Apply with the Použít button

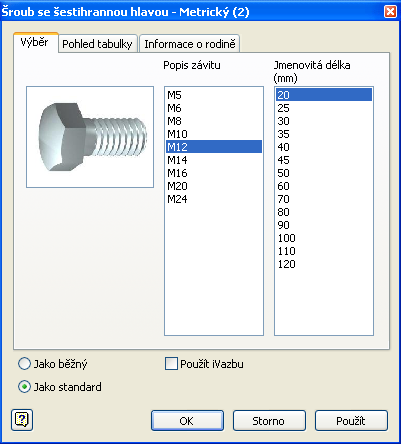[x=351, y=421]
